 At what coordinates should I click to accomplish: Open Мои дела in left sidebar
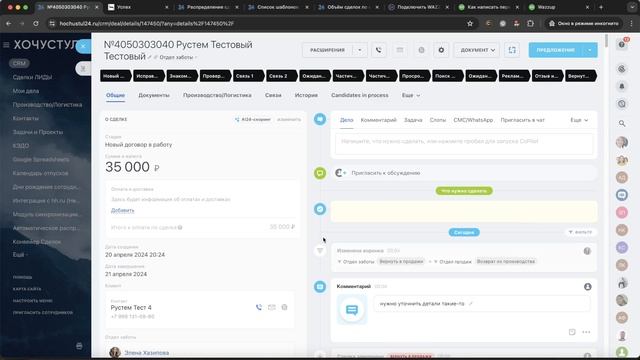coord(26,91)
